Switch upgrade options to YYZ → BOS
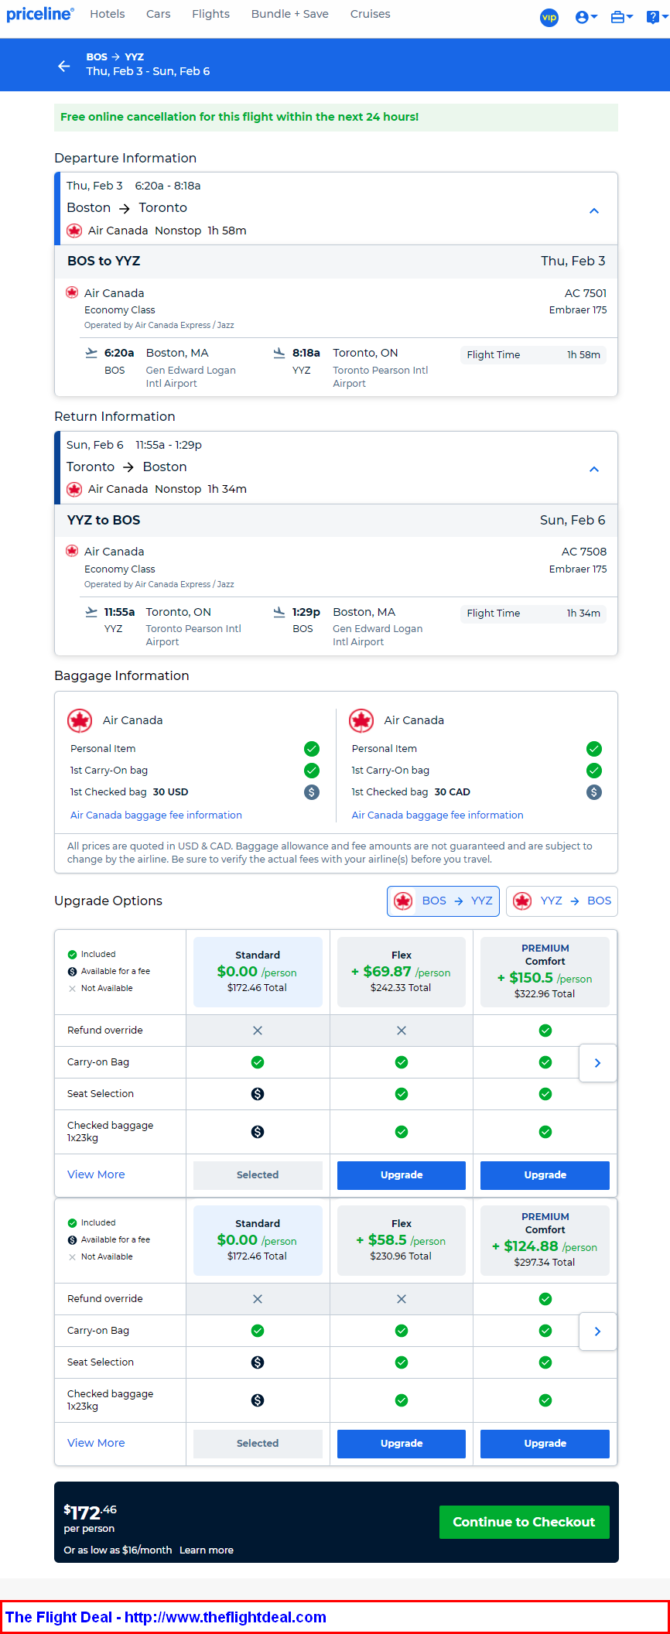 click(x=562, y=901)
